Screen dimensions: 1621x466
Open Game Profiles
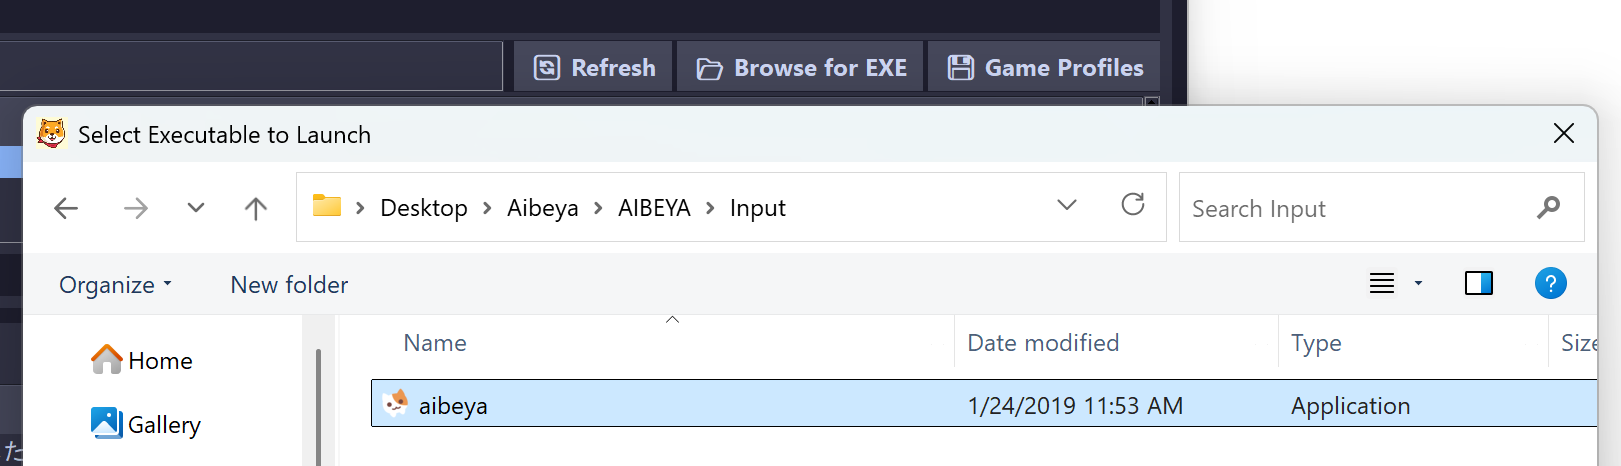[x=1045, y=68]
